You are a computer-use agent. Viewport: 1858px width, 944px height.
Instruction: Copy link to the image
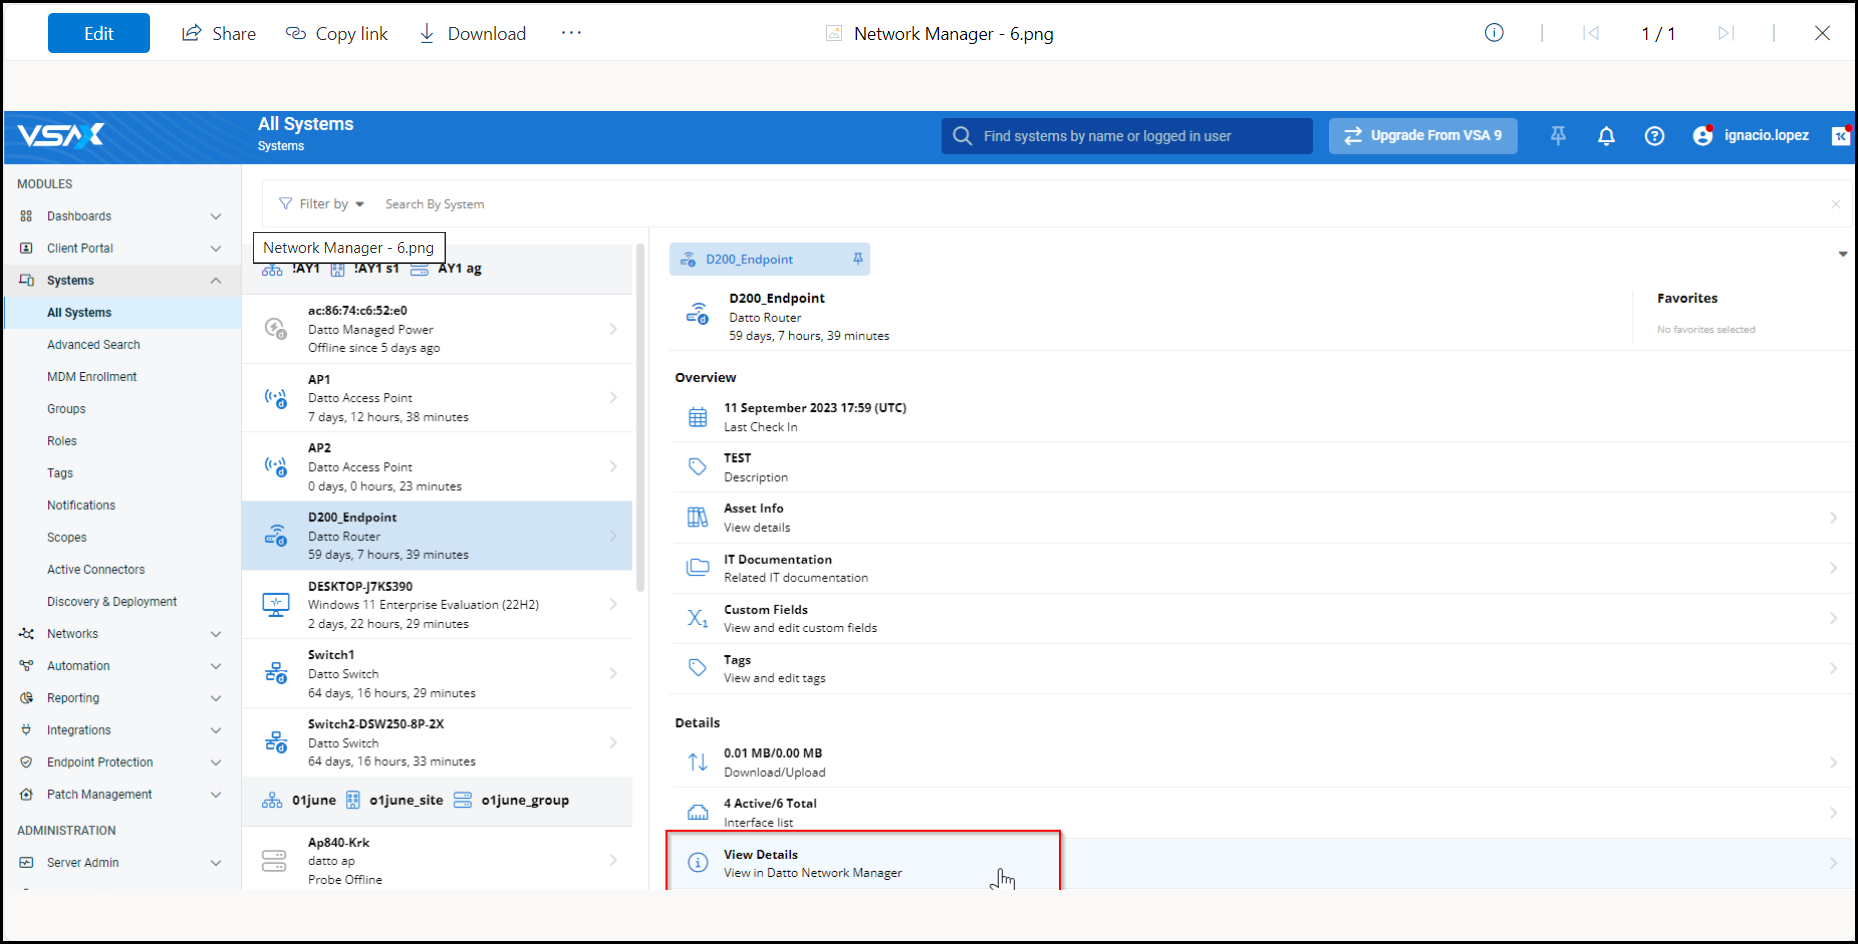click(337, 33)
